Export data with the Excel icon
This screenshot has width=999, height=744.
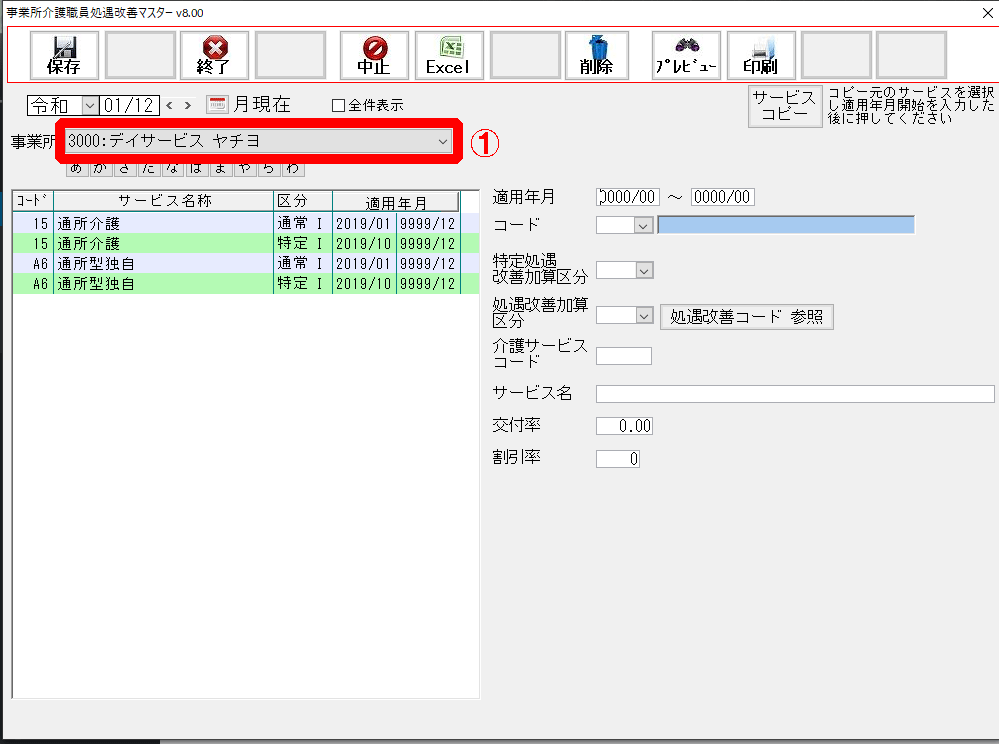[x=449, y=55]
